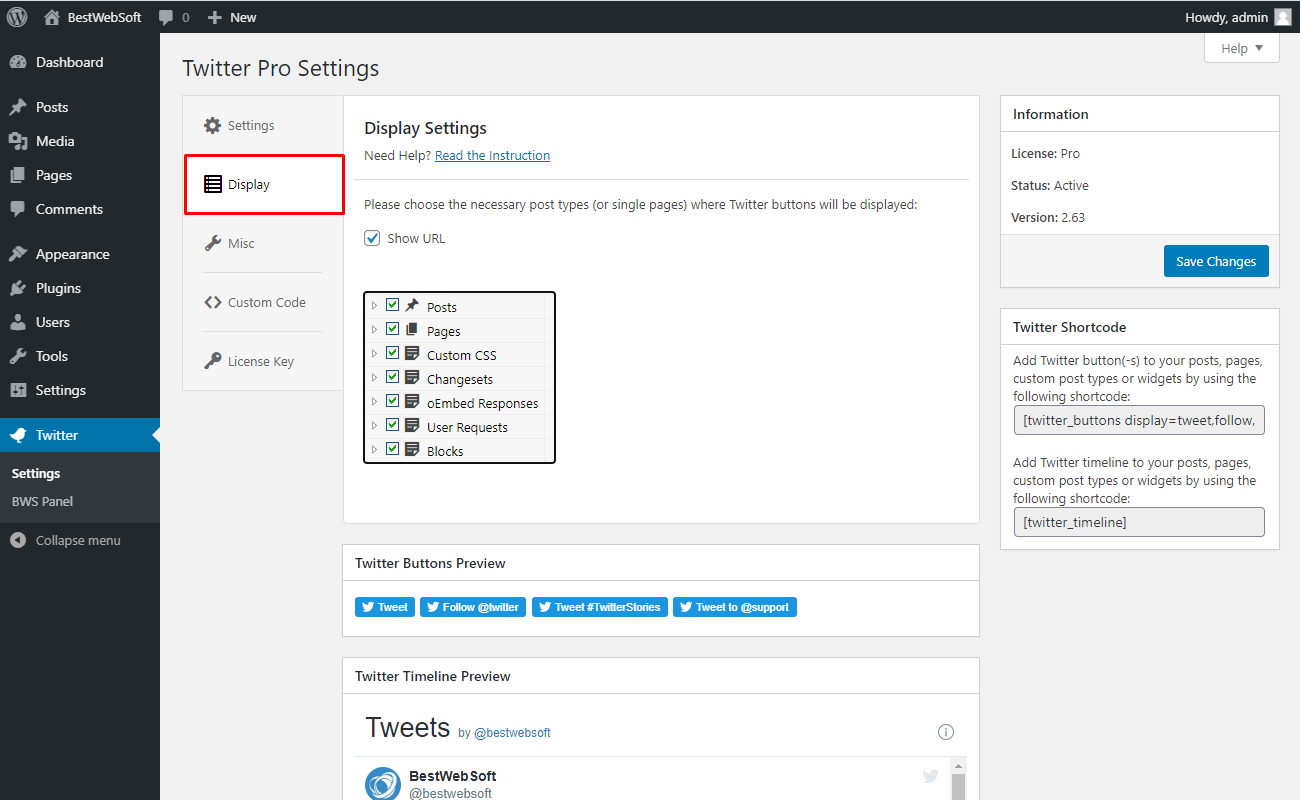Click the Appearance brush icon
1300x800 pixels.
pos(18,254)
